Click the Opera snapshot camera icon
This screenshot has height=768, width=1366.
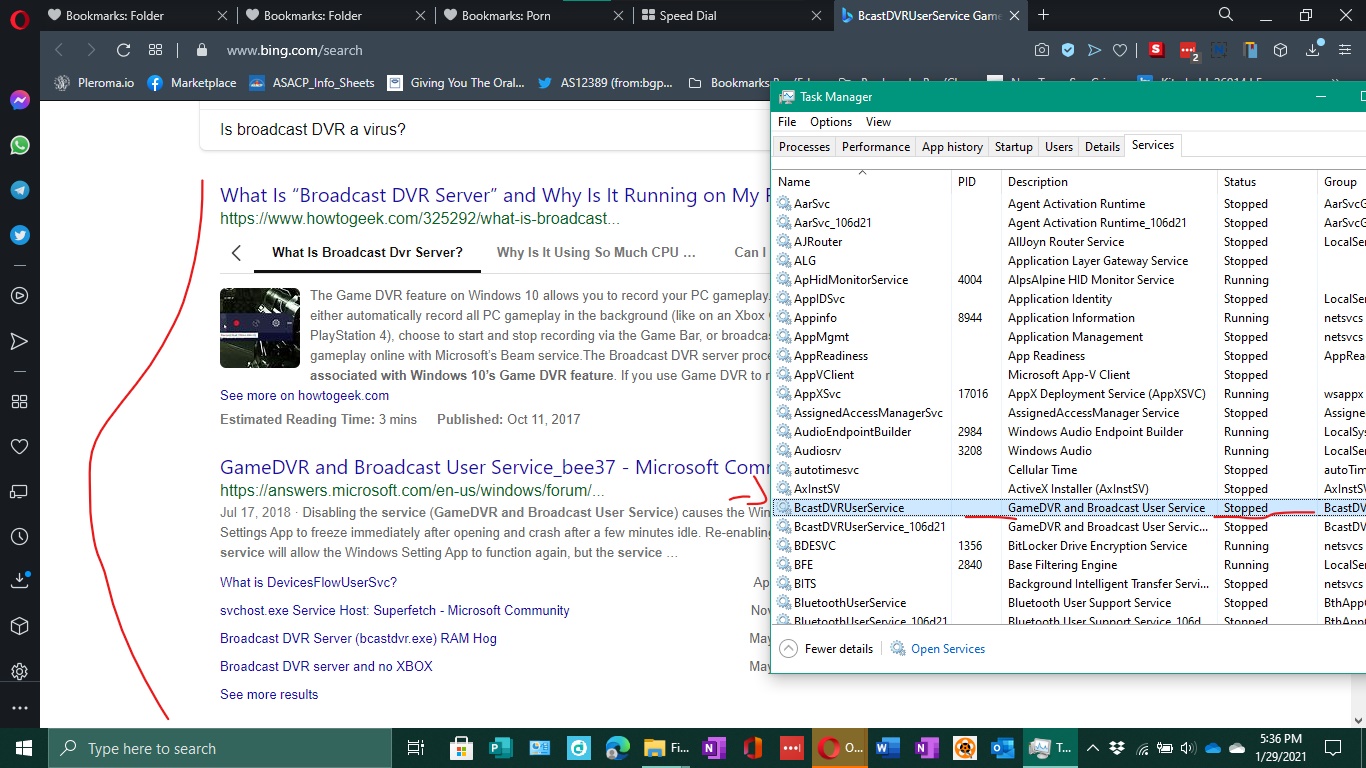(x=1042, y=50)
